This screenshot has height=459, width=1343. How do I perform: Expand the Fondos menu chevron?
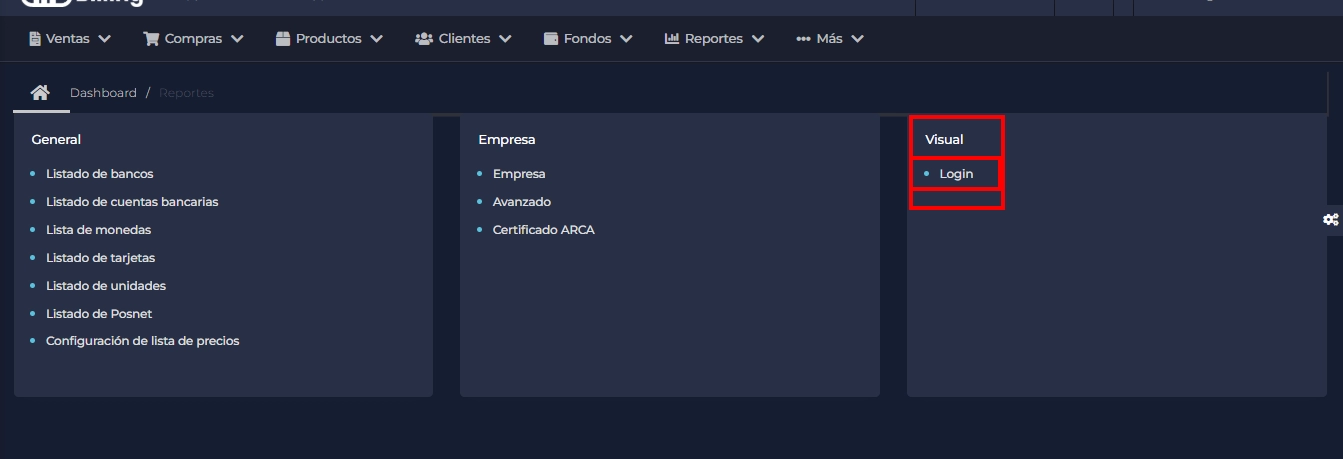[x=626, y=39]
